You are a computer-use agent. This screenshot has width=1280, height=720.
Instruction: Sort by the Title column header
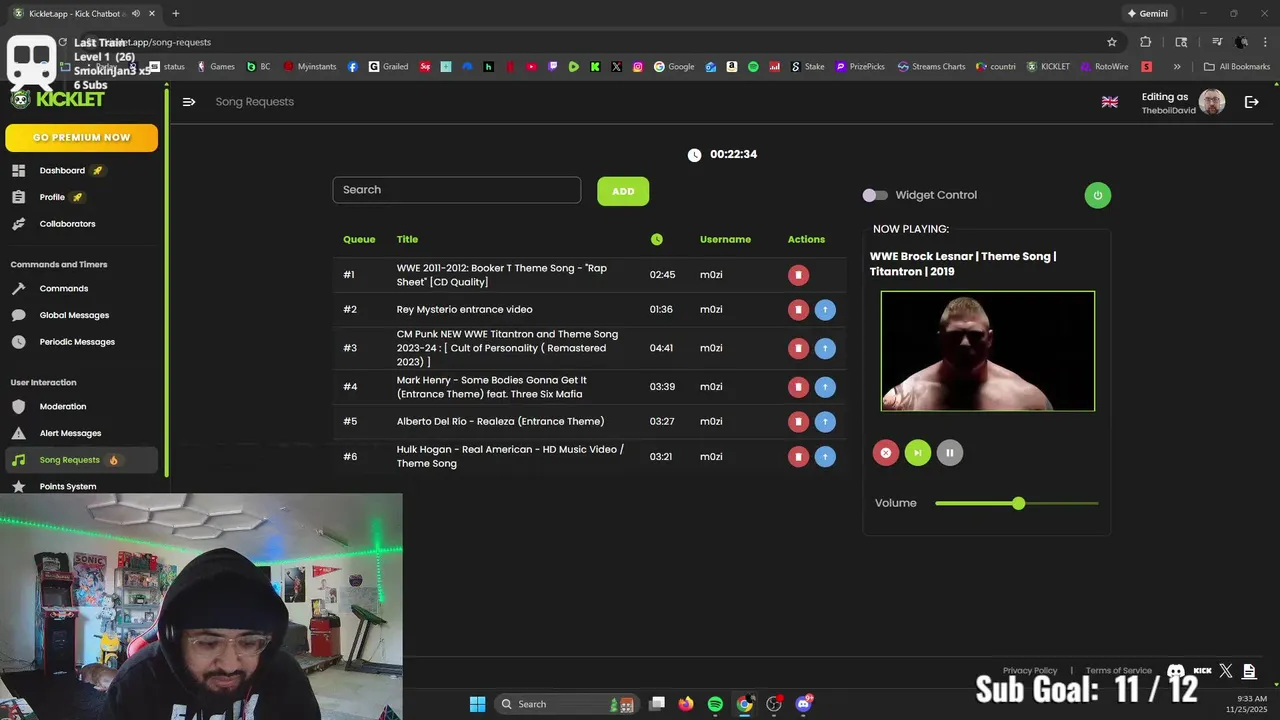pos(407,239)
